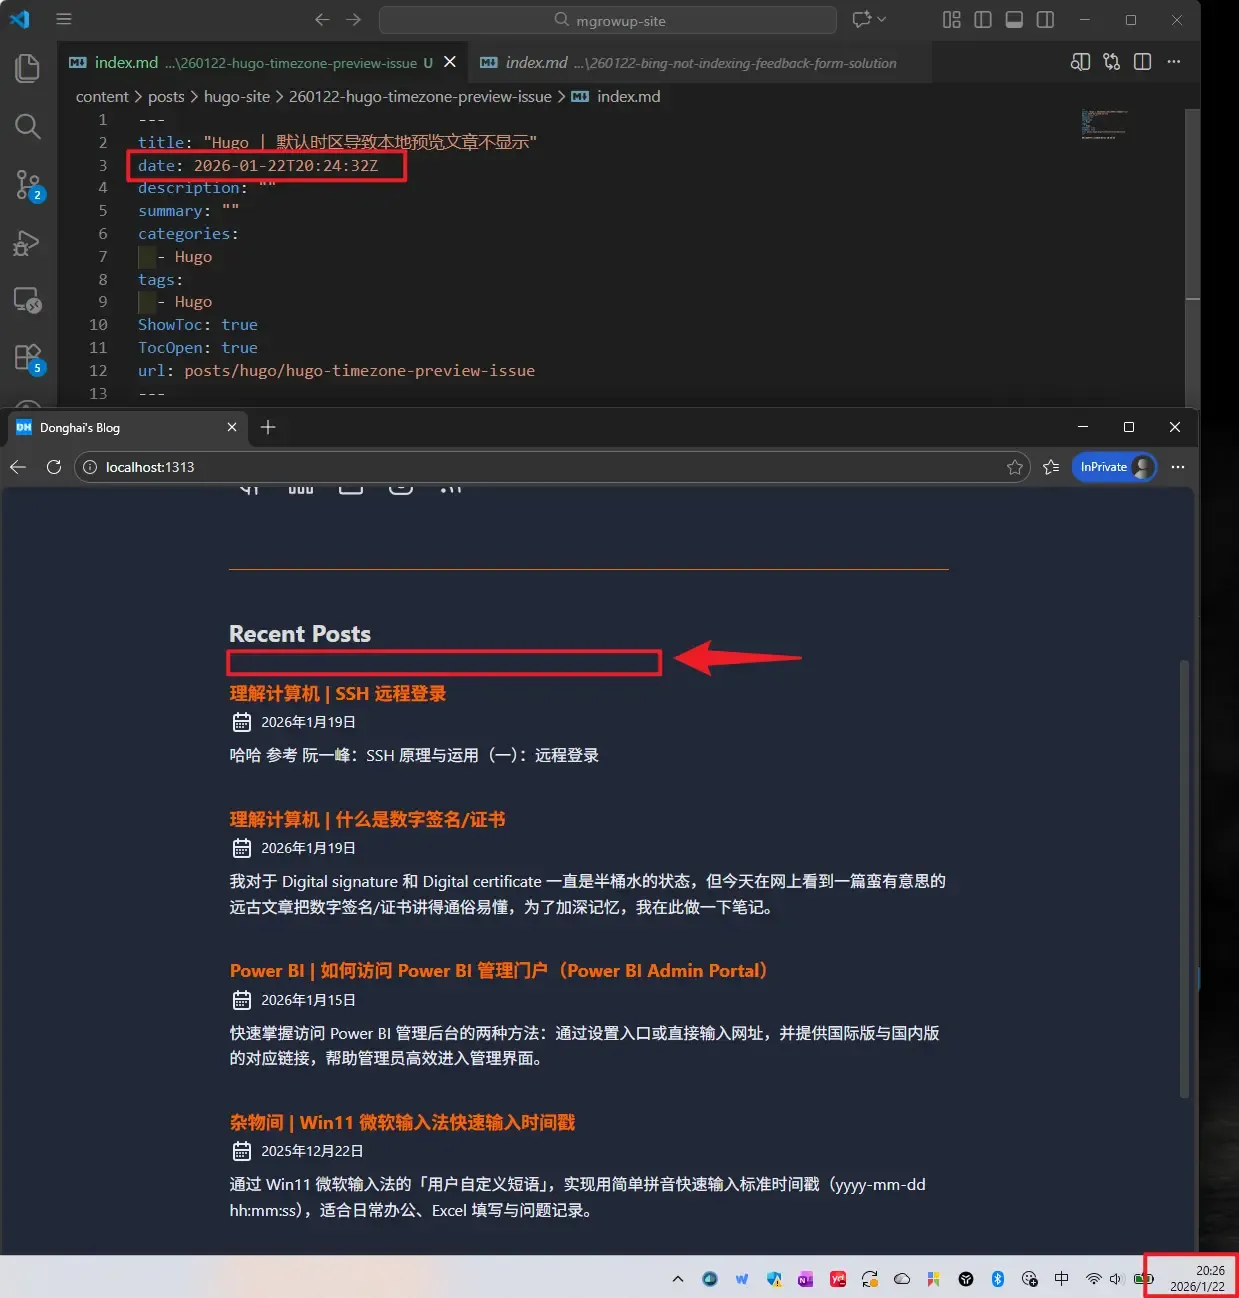This screenshot has height=1298, width=1239.
Task: Toggle the secondary sidebar
Action: [1045, 19]
